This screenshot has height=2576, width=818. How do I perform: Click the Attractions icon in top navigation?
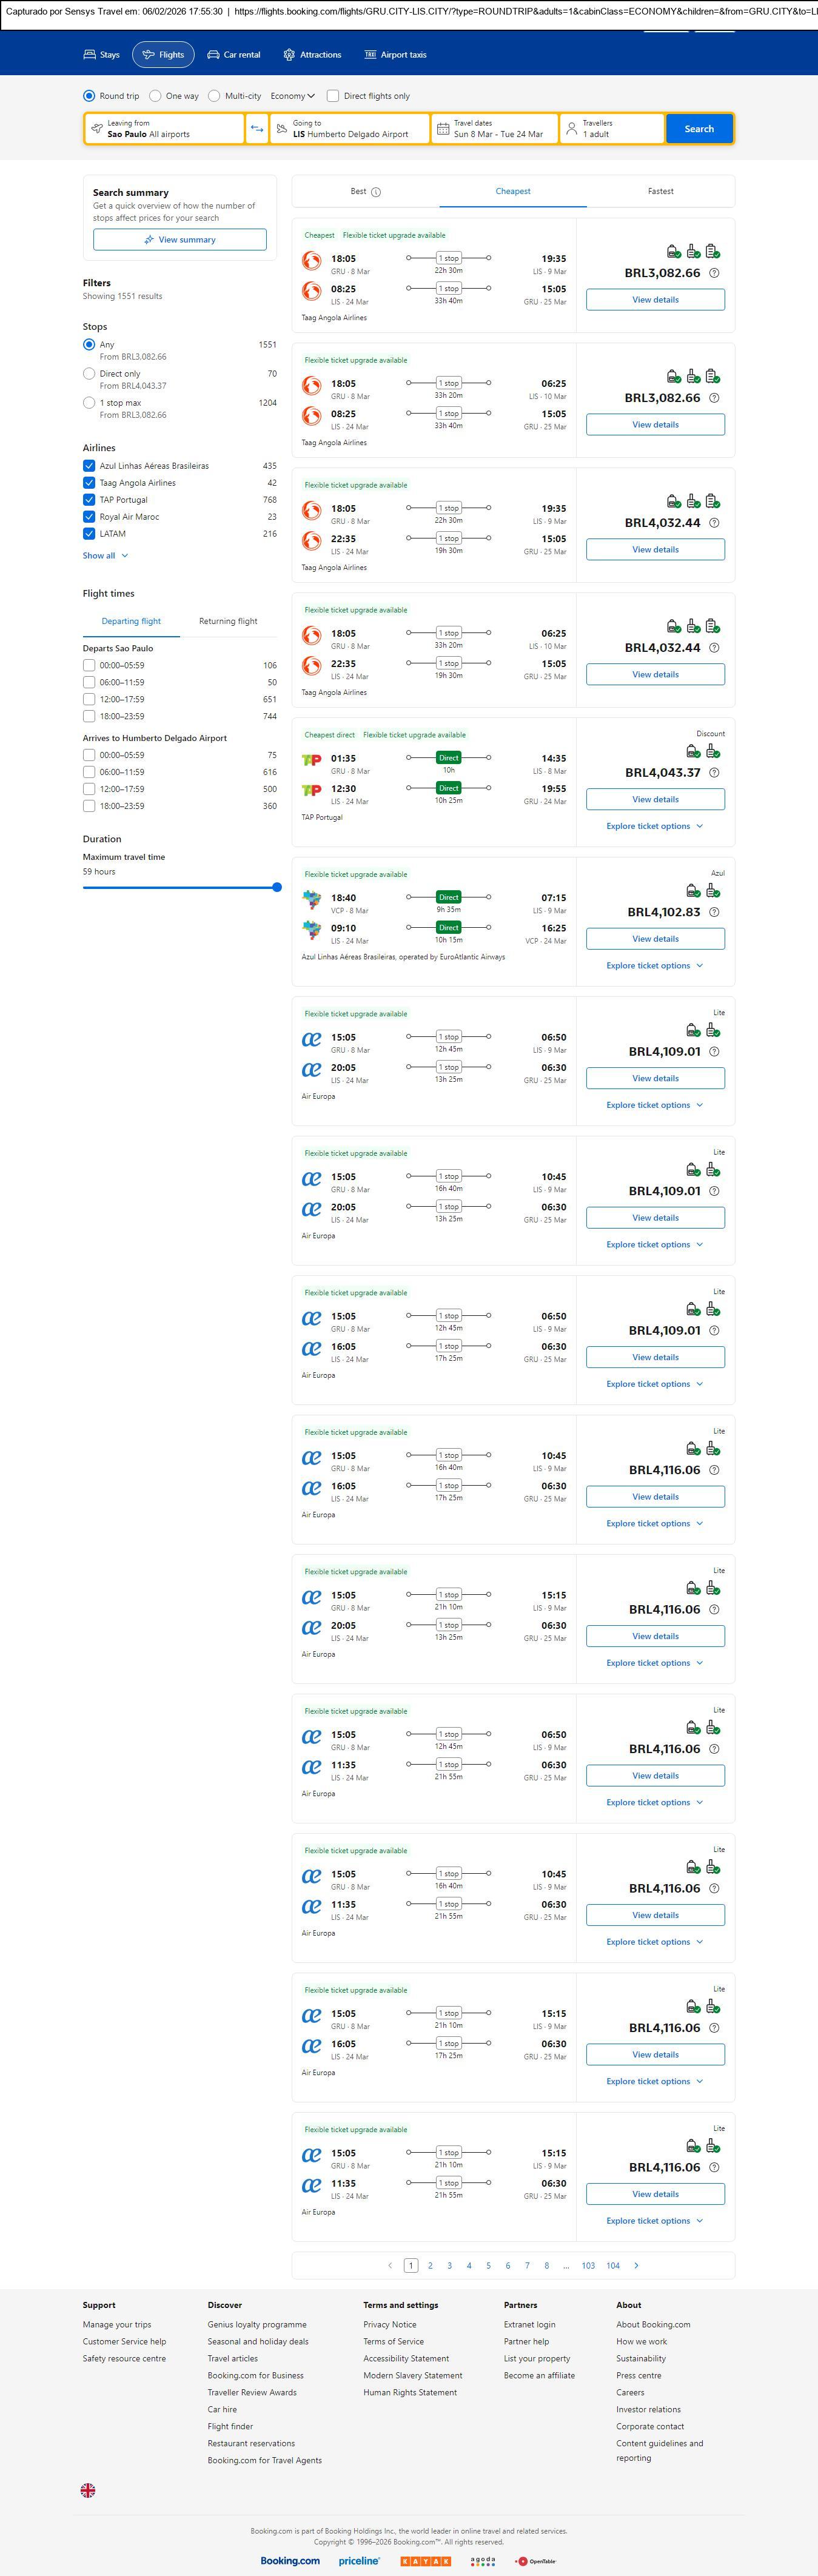point(289,55)
